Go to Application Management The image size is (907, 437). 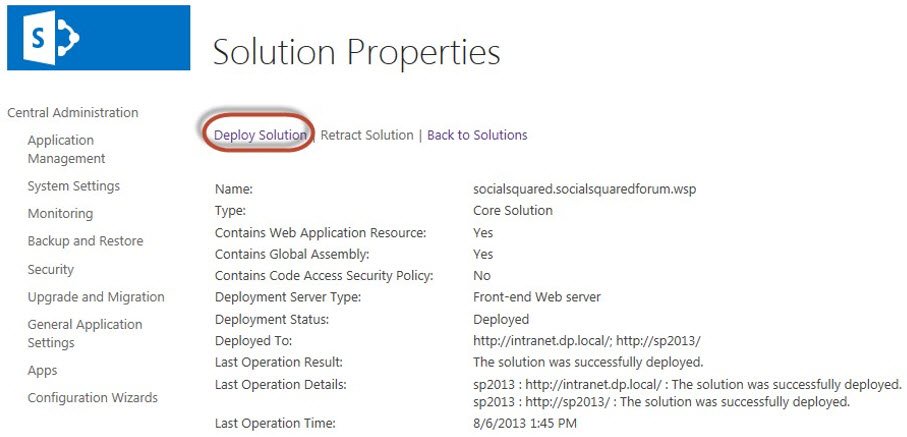(66, 149)
